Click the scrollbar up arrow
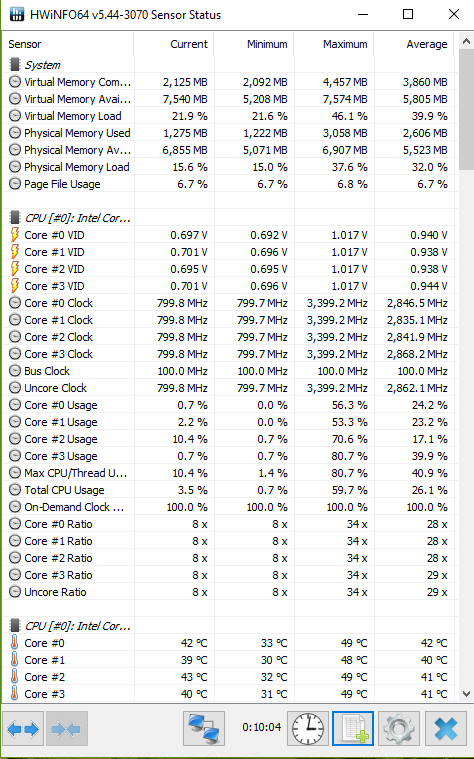This screenshot has width=474, height=759. [x=466, y=42]
